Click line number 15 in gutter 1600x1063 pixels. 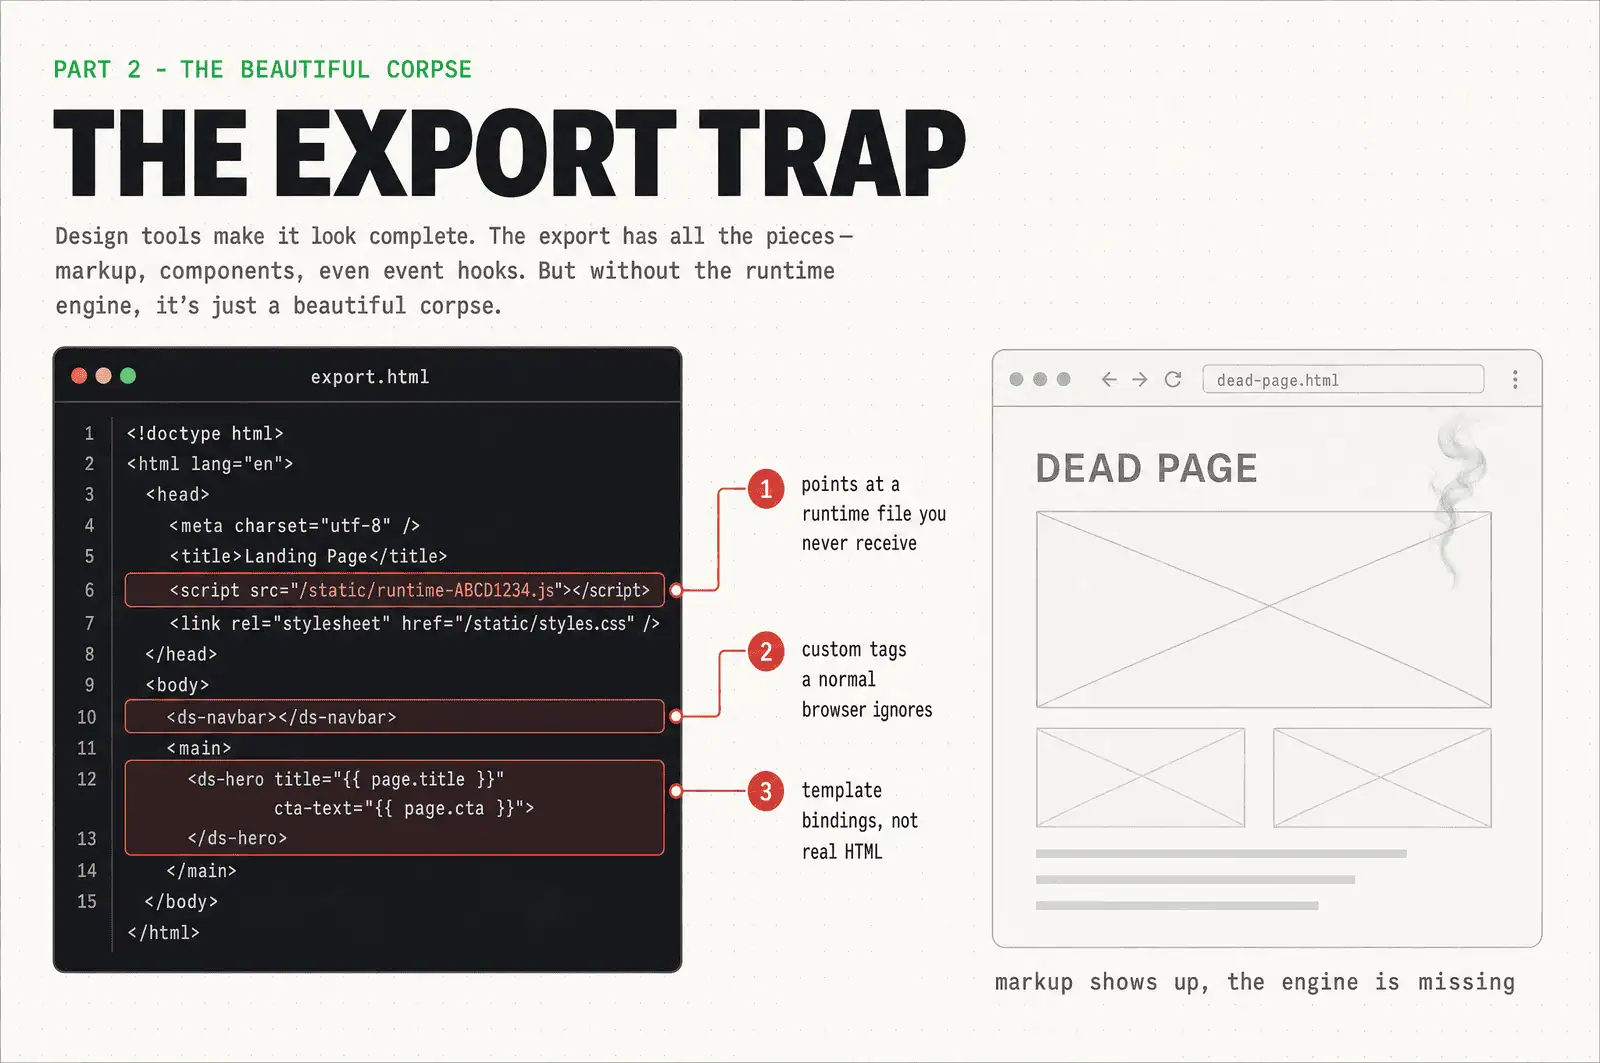point(87,901)
